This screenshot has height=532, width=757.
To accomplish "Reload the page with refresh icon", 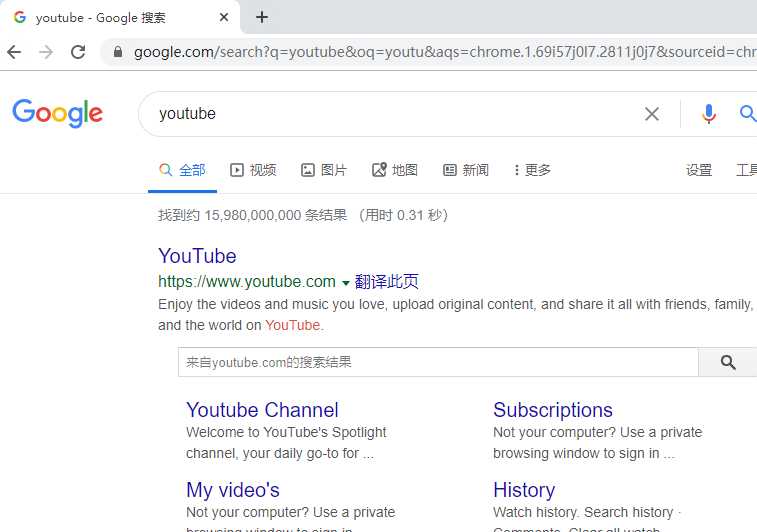I will pyautogui.click(x=78, y=52).
